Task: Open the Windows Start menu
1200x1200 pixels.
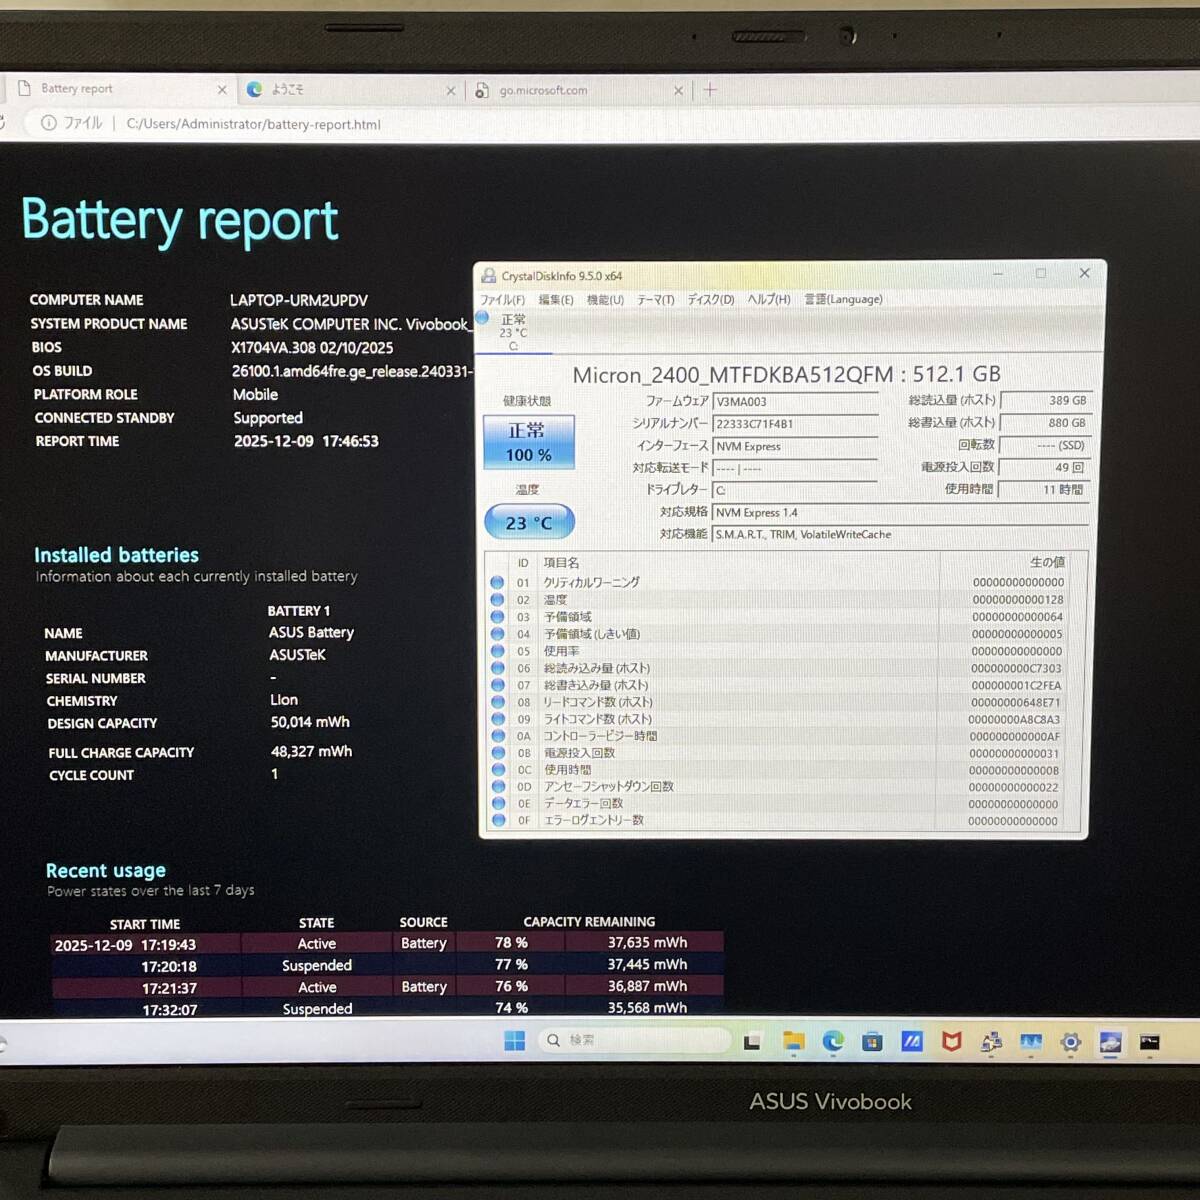Action: [514, 1041]
